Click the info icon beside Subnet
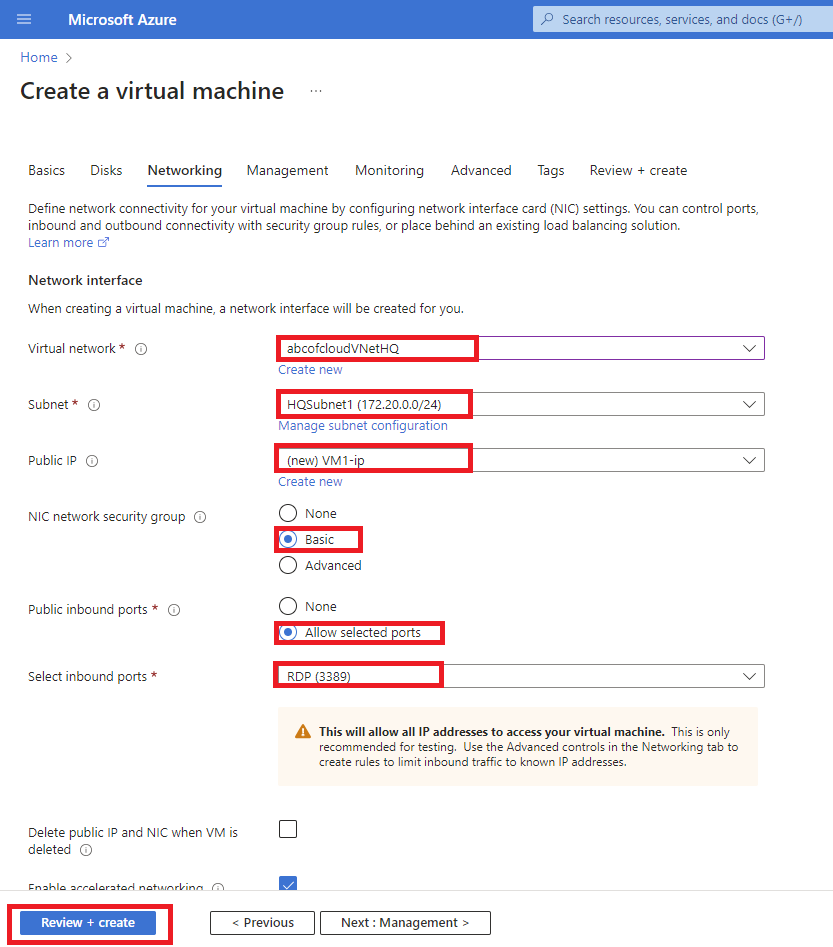Screen dimensions: 833x947 (x=92, y=405)
